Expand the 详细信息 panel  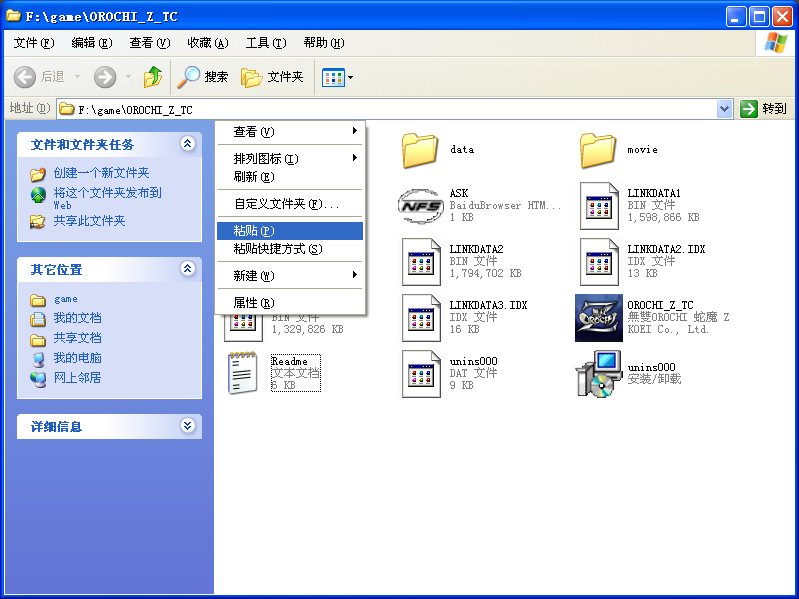187,426
